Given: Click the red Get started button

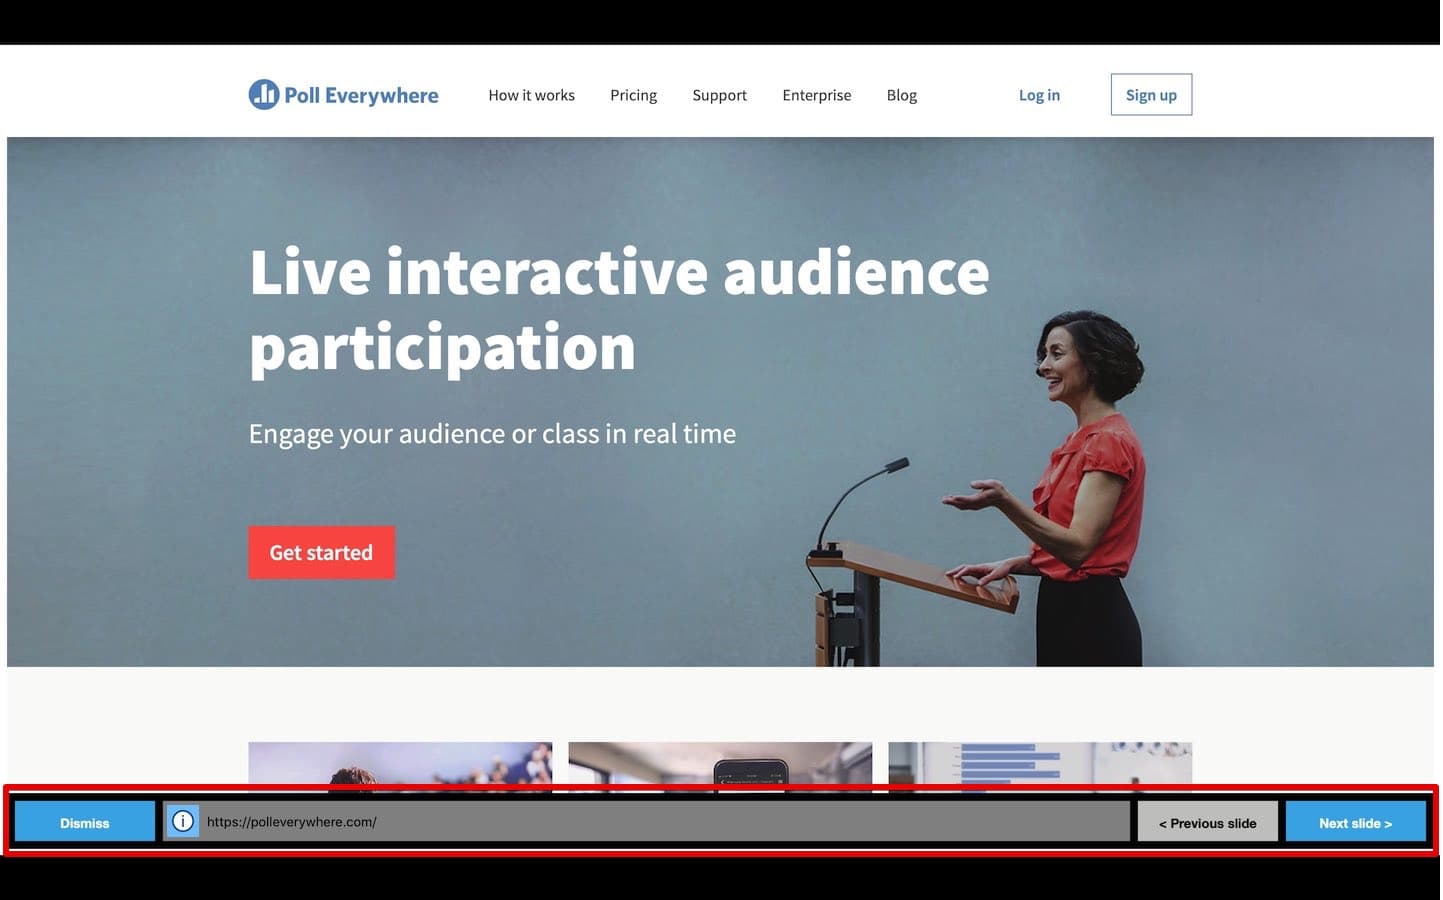Looking at the screenshot, I should (x=321, y=552).
